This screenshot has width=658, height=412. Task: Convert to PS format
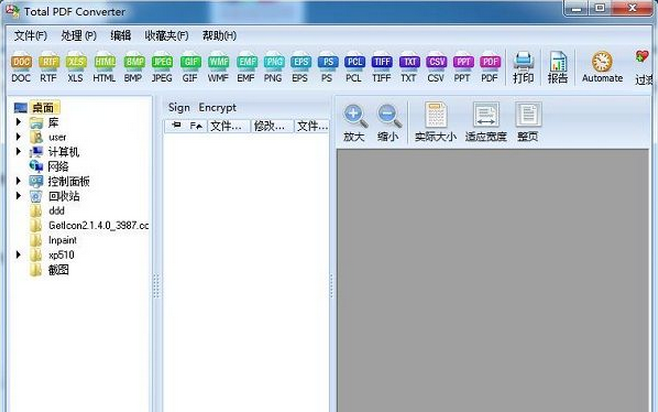pos(327,69)
